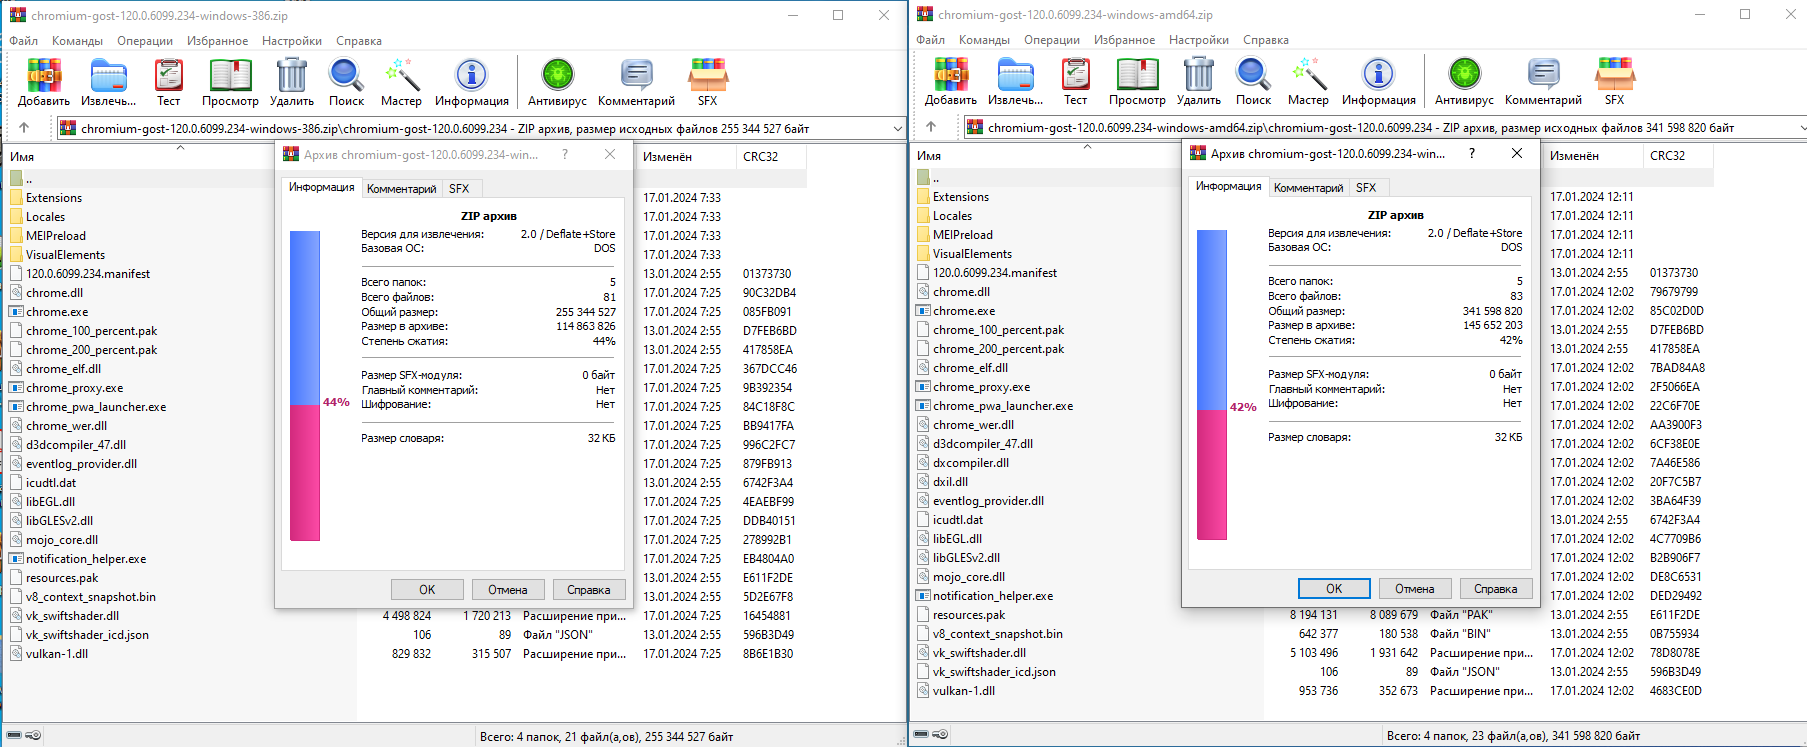Open Избранное menu in left window

click(217, 41)
